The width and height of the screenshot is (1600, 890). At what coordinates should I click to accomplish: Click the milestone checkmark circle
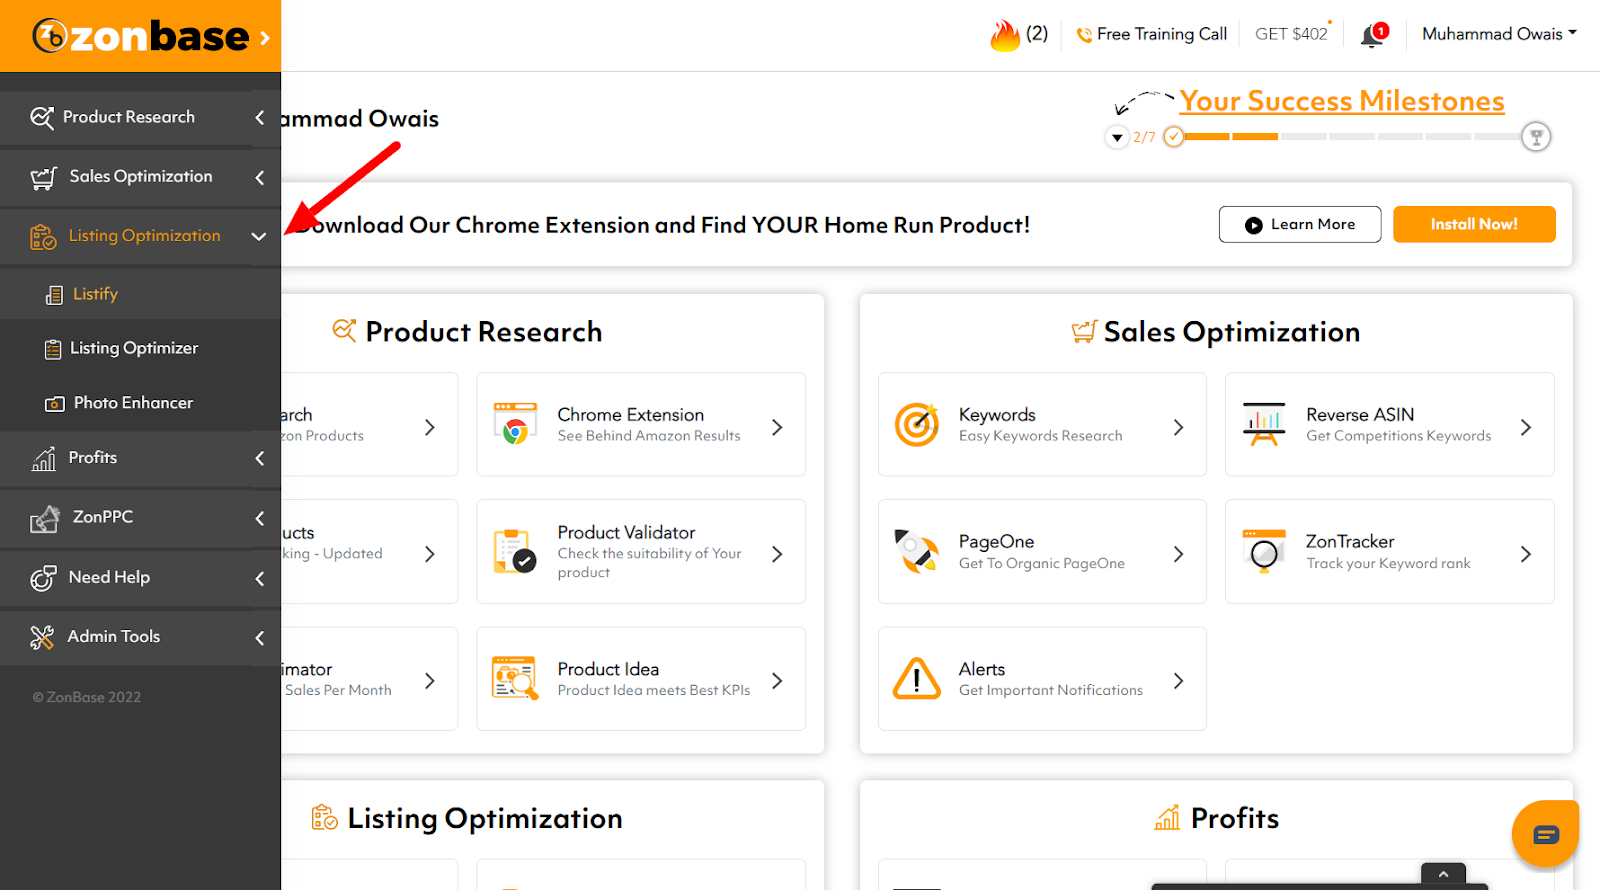[x=1174, y=137]
